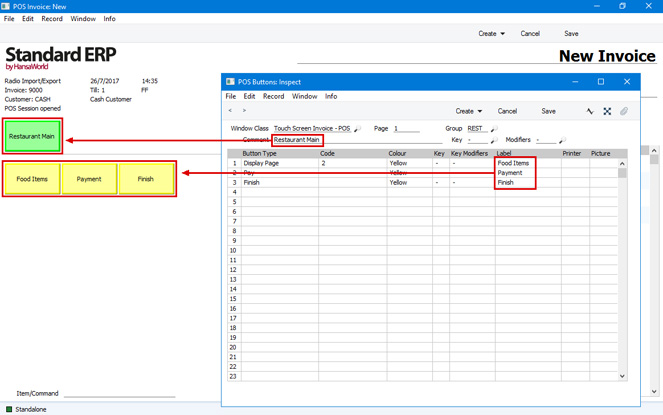
Task: Click the expand arrows icon in POS Buttons toolbar
Action: click(x=607, y=111)
